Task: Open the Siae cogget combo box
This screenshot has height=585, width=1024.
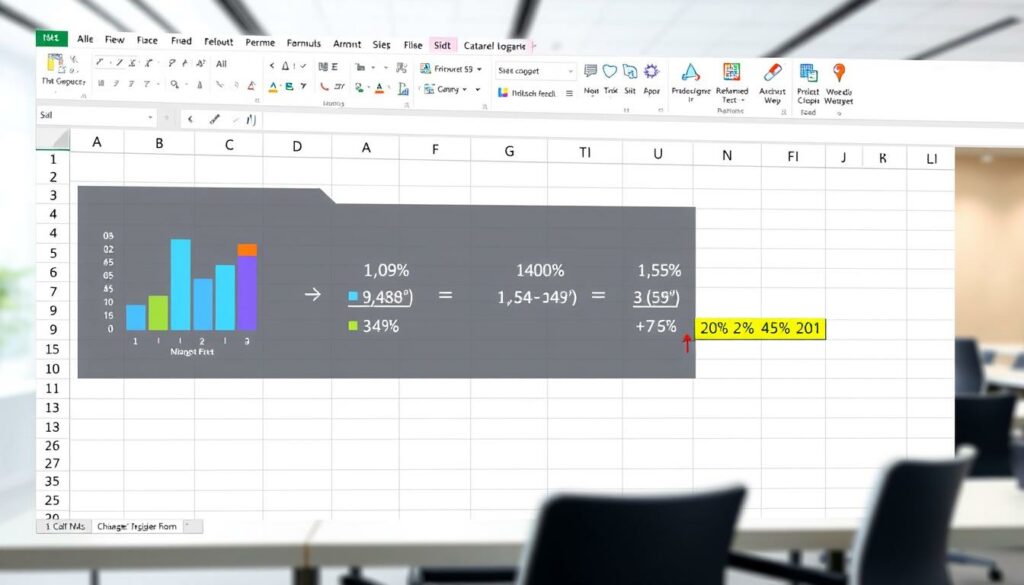Action: [536, 71]
